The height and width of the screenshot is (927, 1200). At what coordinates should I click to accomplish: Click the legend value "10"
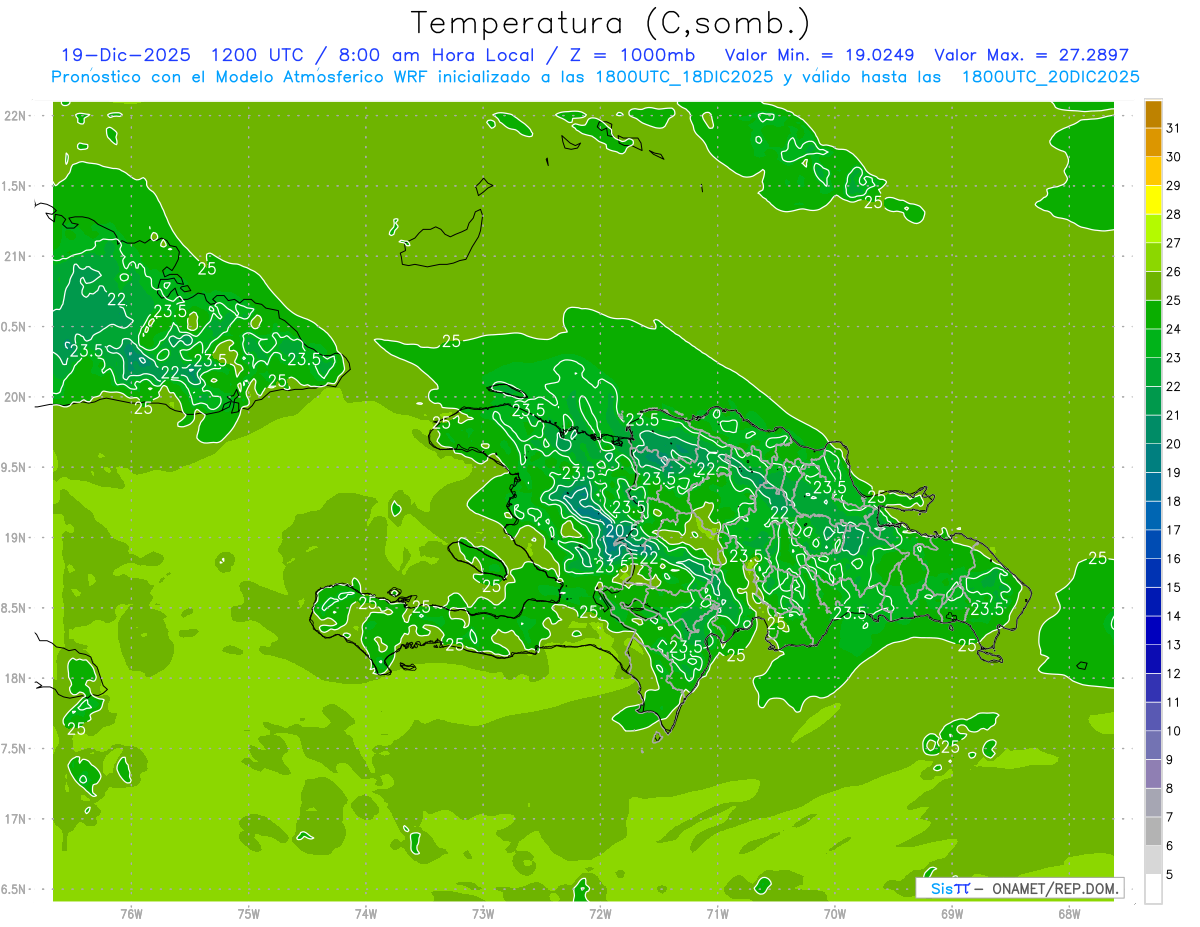tap(1174, 731)
